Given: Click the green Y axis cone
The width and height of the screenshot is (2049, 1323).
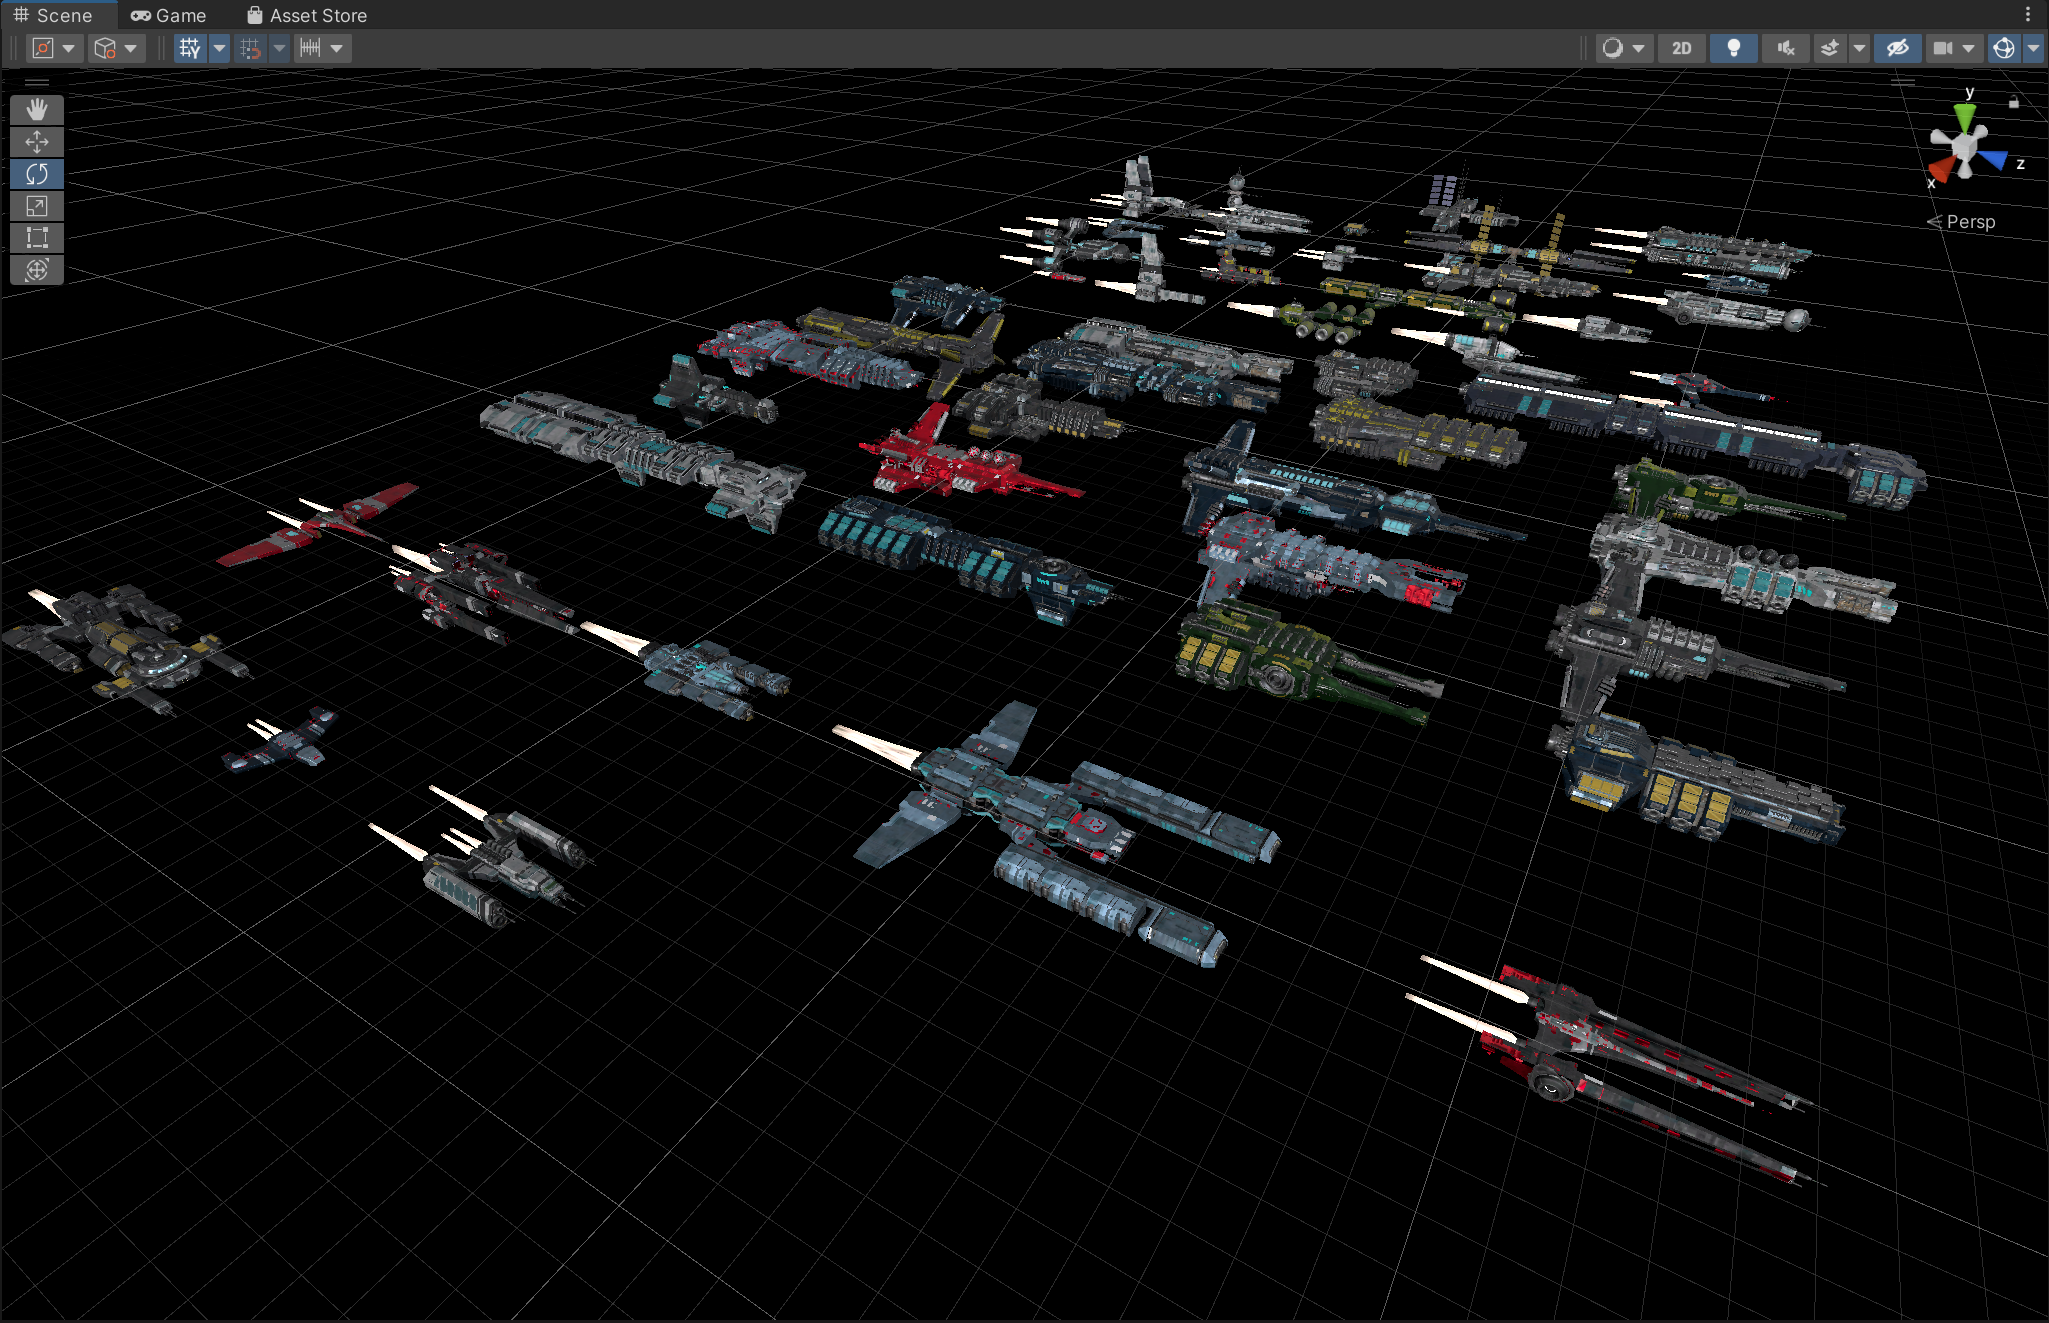Looking at the screenshot, I should 1965,116.
